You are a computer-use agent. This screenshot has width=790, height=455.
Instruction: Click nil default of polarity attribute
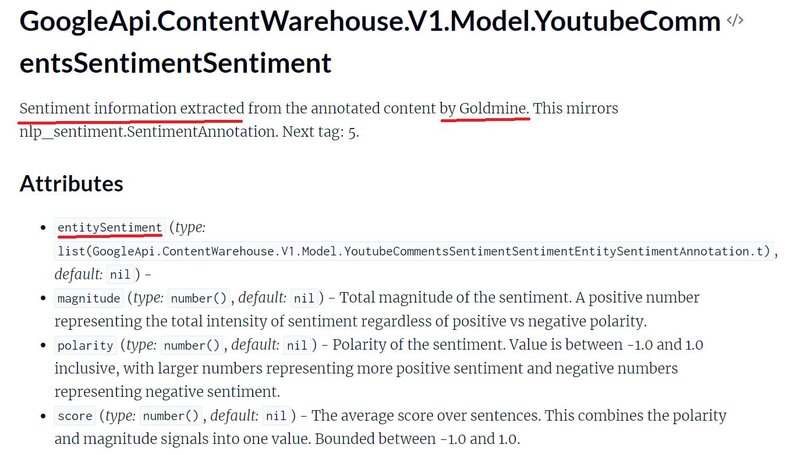297,345
